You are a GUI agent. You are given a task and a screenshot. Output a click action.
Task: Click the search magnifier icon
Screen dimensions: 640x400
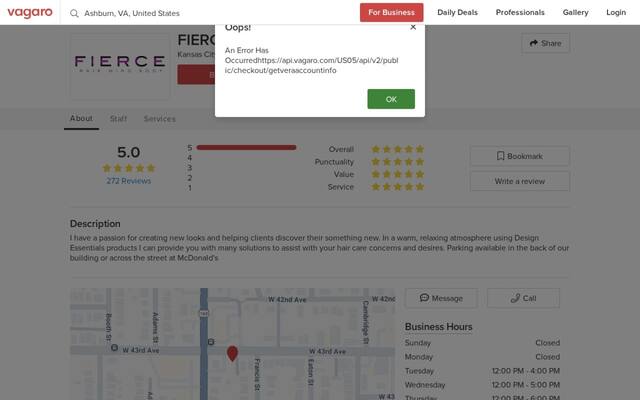click(x=74, y=13)
